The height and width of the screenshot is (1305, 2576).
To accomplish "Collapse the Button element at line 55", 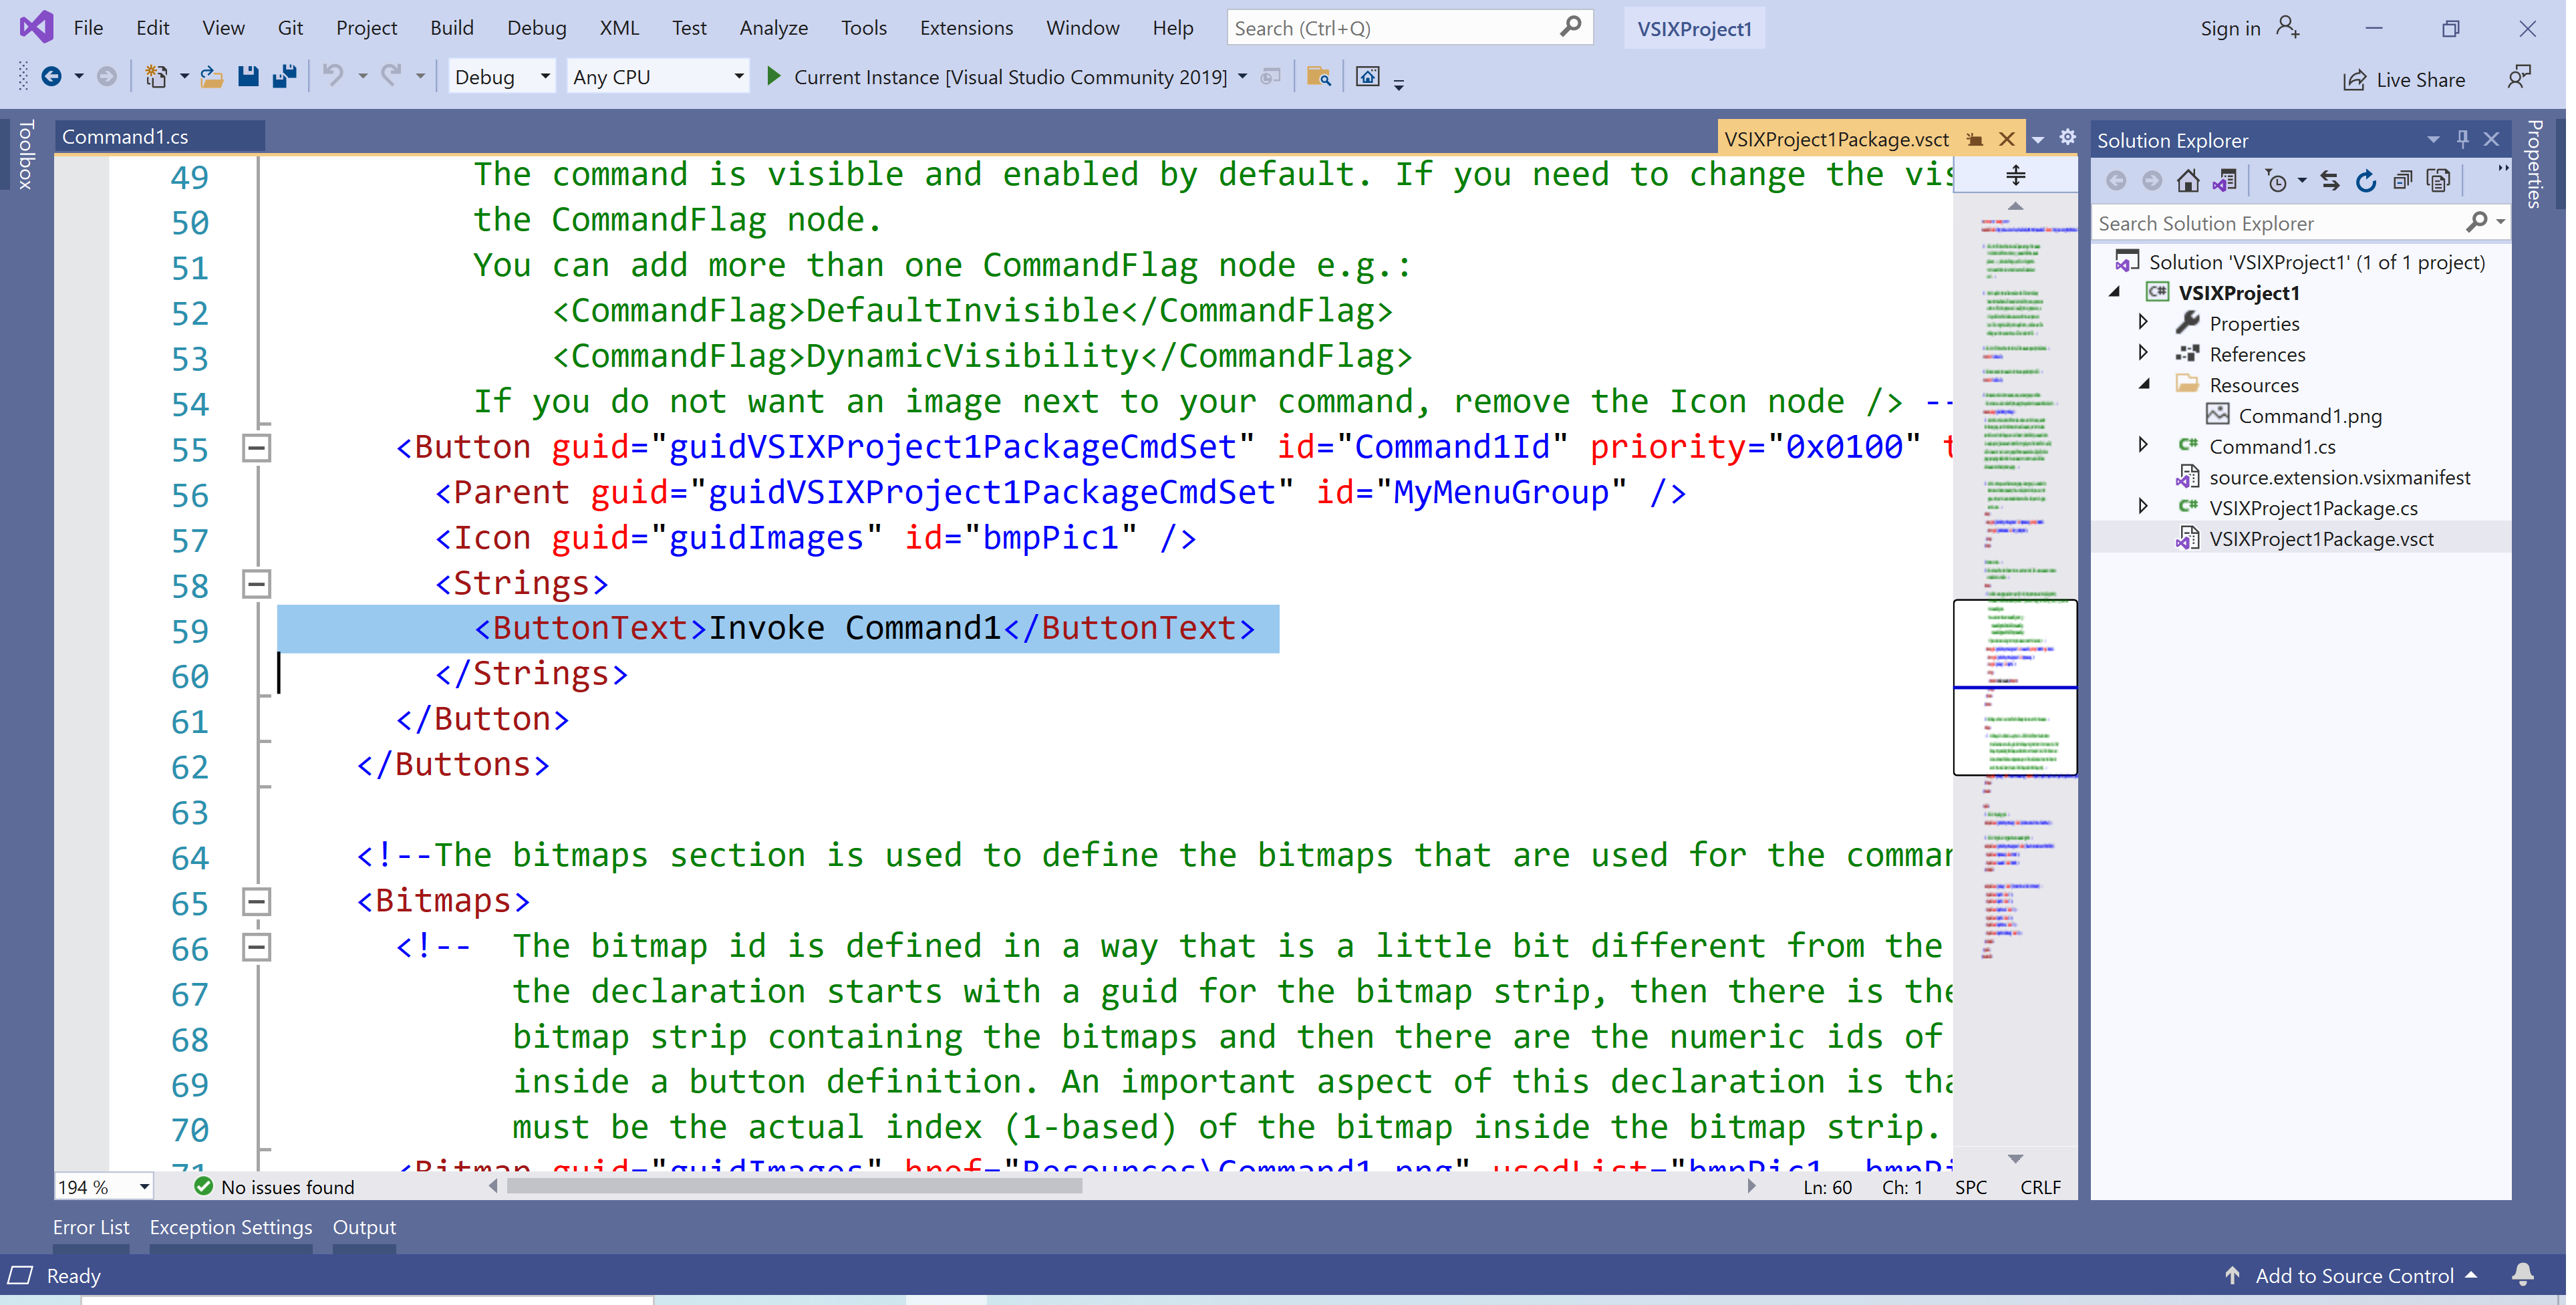I will click(x=256, y=448).
